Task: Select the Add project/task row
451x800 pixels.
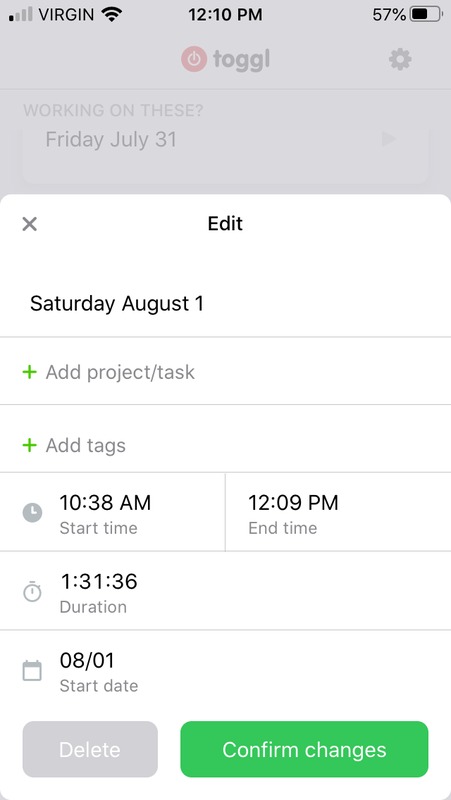Action: 226,372
